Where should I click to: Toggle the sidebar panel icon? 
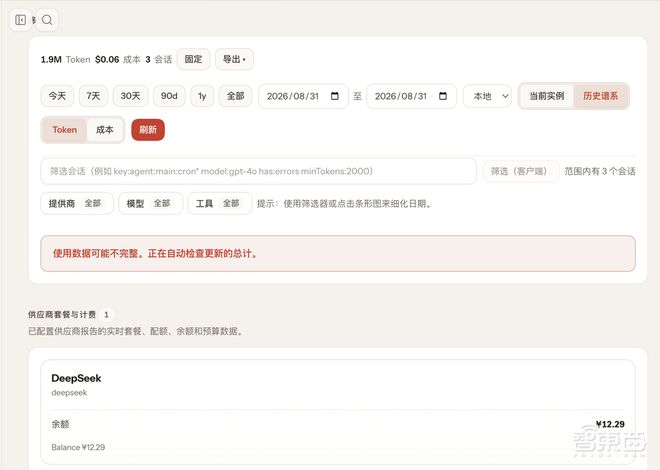coord(20,20)
